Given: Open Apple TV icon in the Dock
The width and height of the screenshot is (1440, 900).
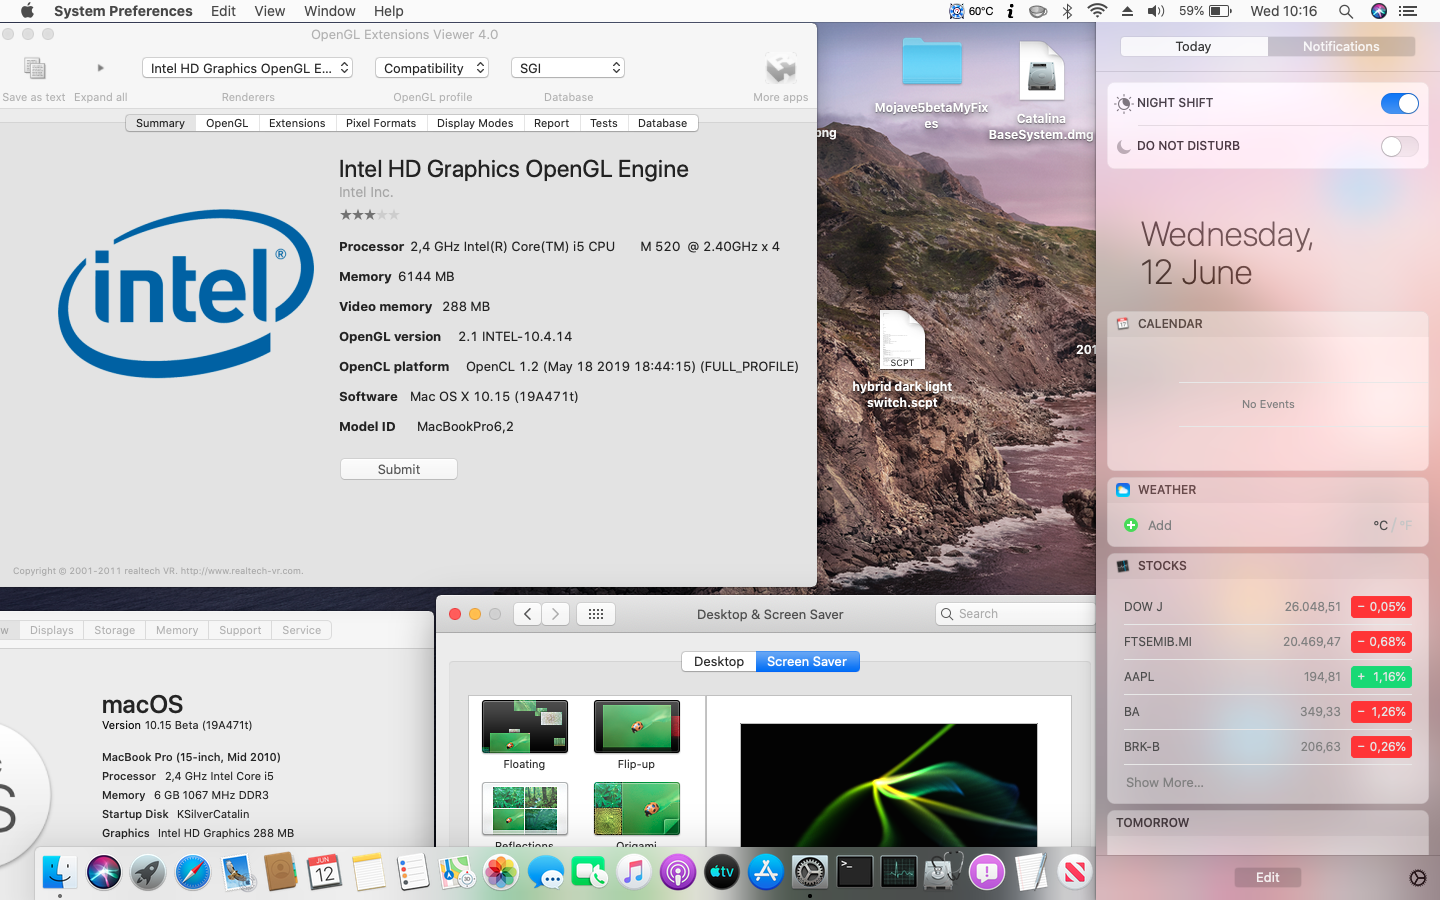Looking at the screenshot, I should pyautogui.click(x=721, y=872).
